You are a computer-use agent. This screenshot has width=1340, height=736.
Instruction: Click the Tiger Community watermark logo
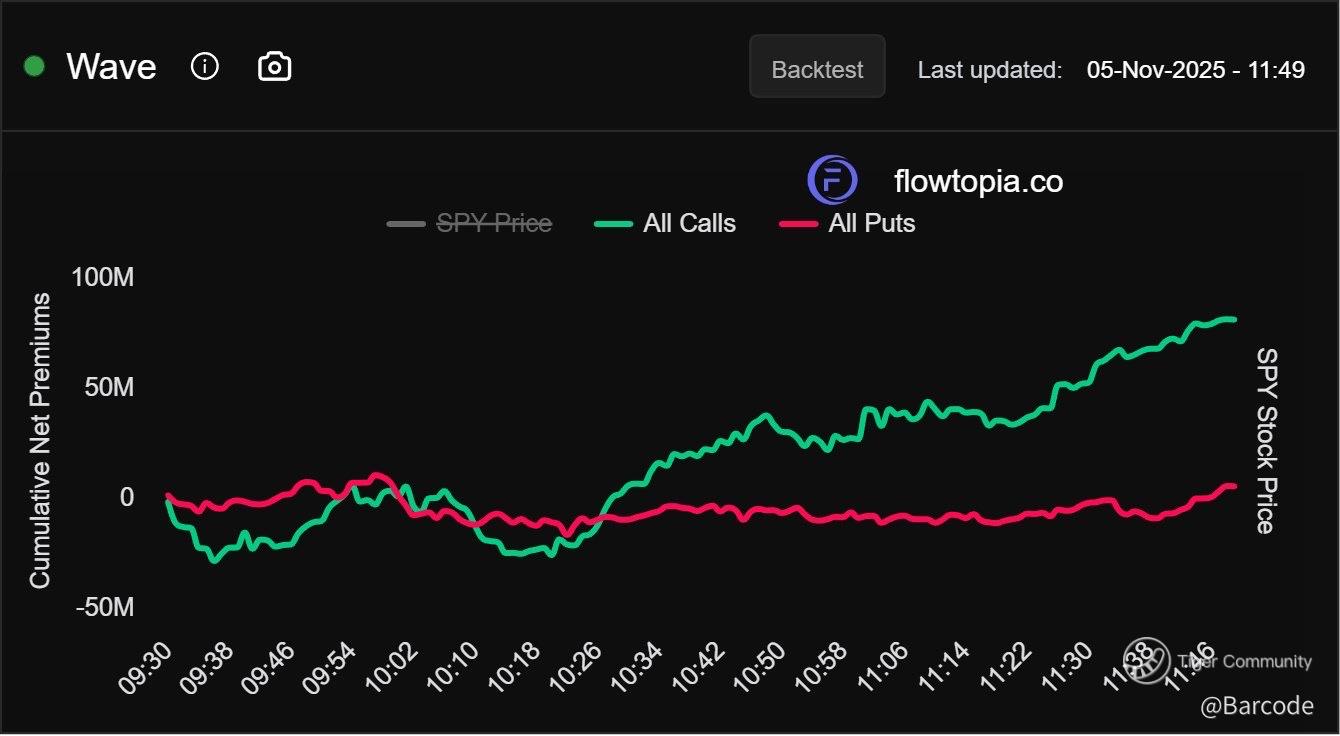click(1146, 660)
